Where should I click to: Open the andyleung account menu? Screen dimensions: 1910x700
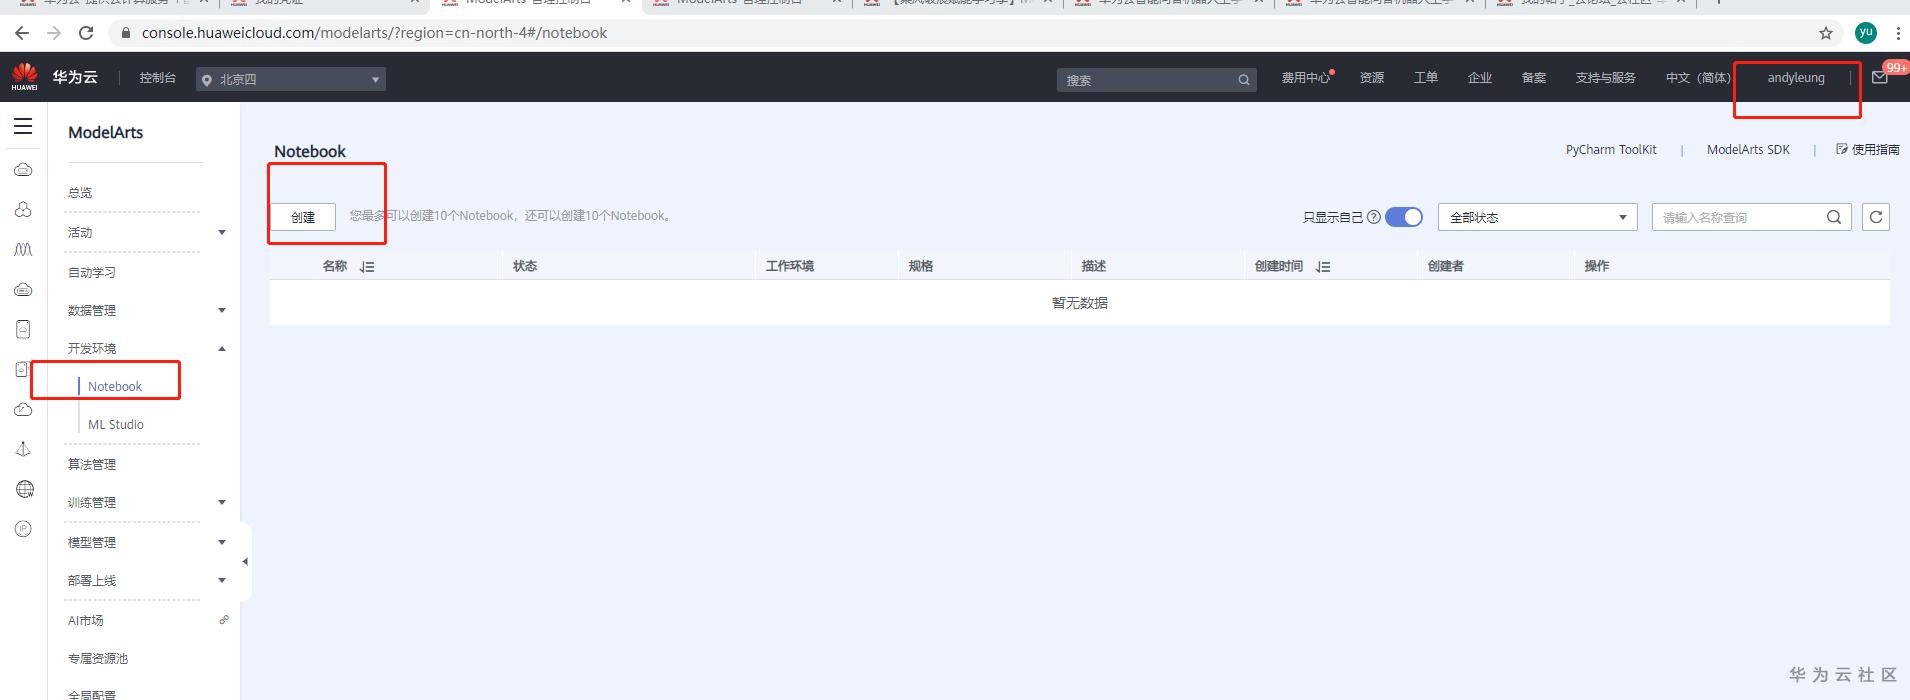[1796, 78]
